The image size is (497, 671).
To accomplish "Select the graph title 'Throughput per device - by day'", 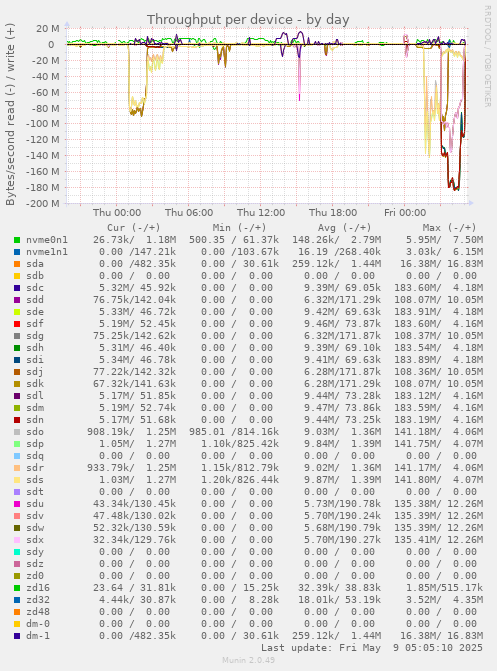I will pyautogui.click(x=248, y=20).
